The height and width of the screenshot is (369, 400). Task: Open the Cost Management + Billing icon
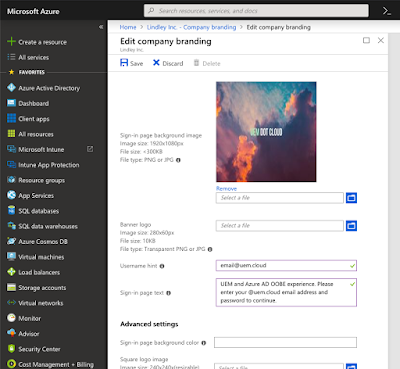pos(11,364)
